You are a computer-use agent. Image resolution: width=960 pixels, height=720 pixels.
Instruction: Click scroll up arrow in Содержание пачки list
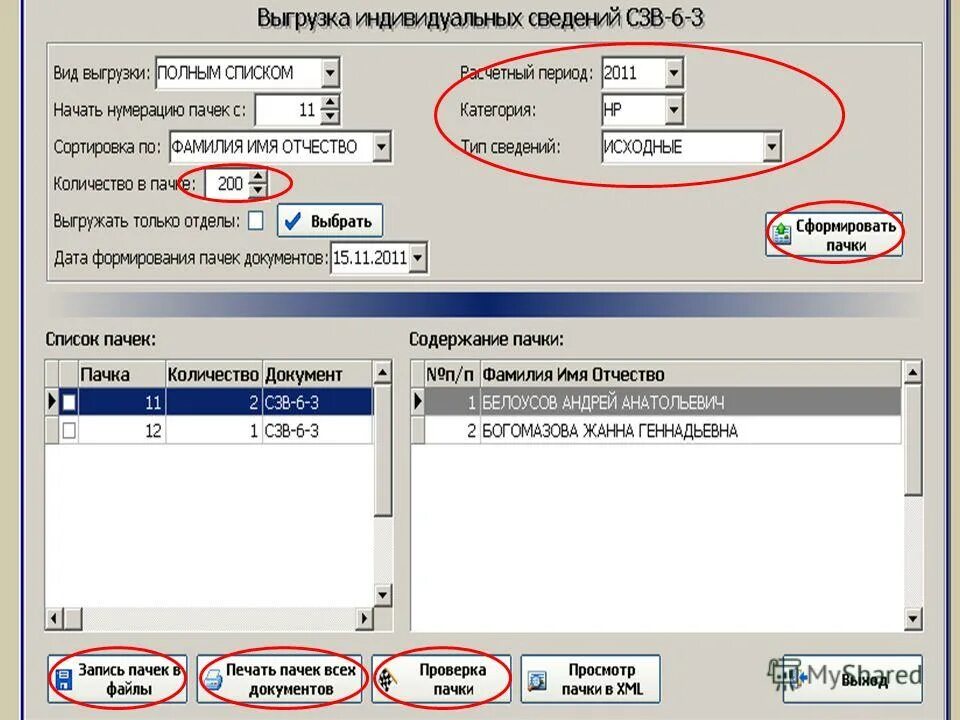[912, 372]
